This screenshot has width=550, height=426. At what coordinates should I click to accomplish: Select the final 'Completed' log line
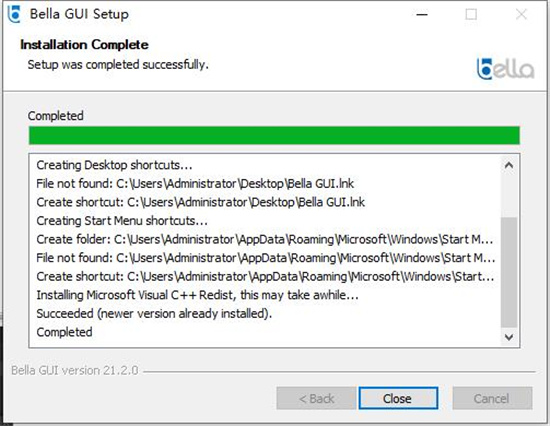point(65,332)
